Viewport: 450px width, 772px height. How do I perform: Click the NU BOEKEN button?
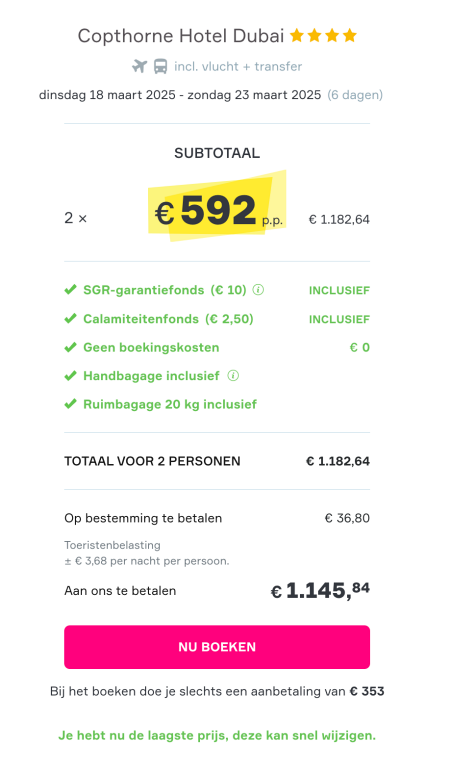[217, 647]
